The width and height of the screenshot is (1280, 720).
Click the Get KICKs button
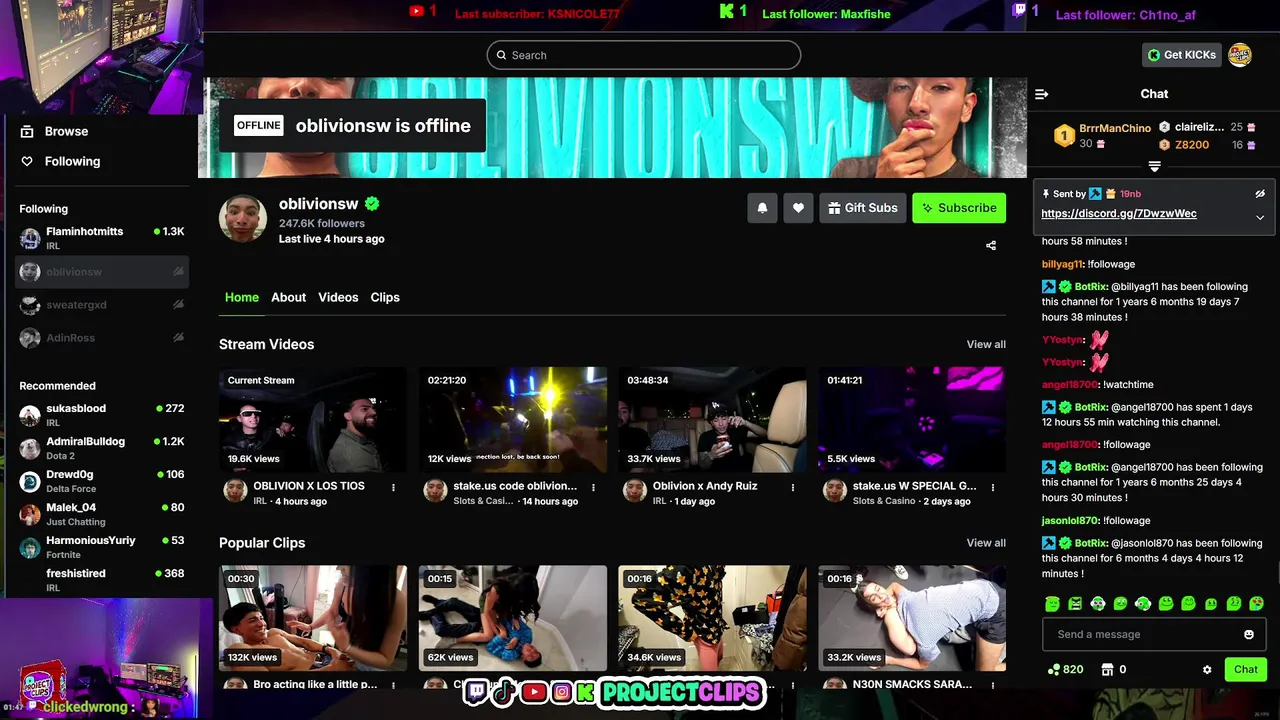[1181, 55]
